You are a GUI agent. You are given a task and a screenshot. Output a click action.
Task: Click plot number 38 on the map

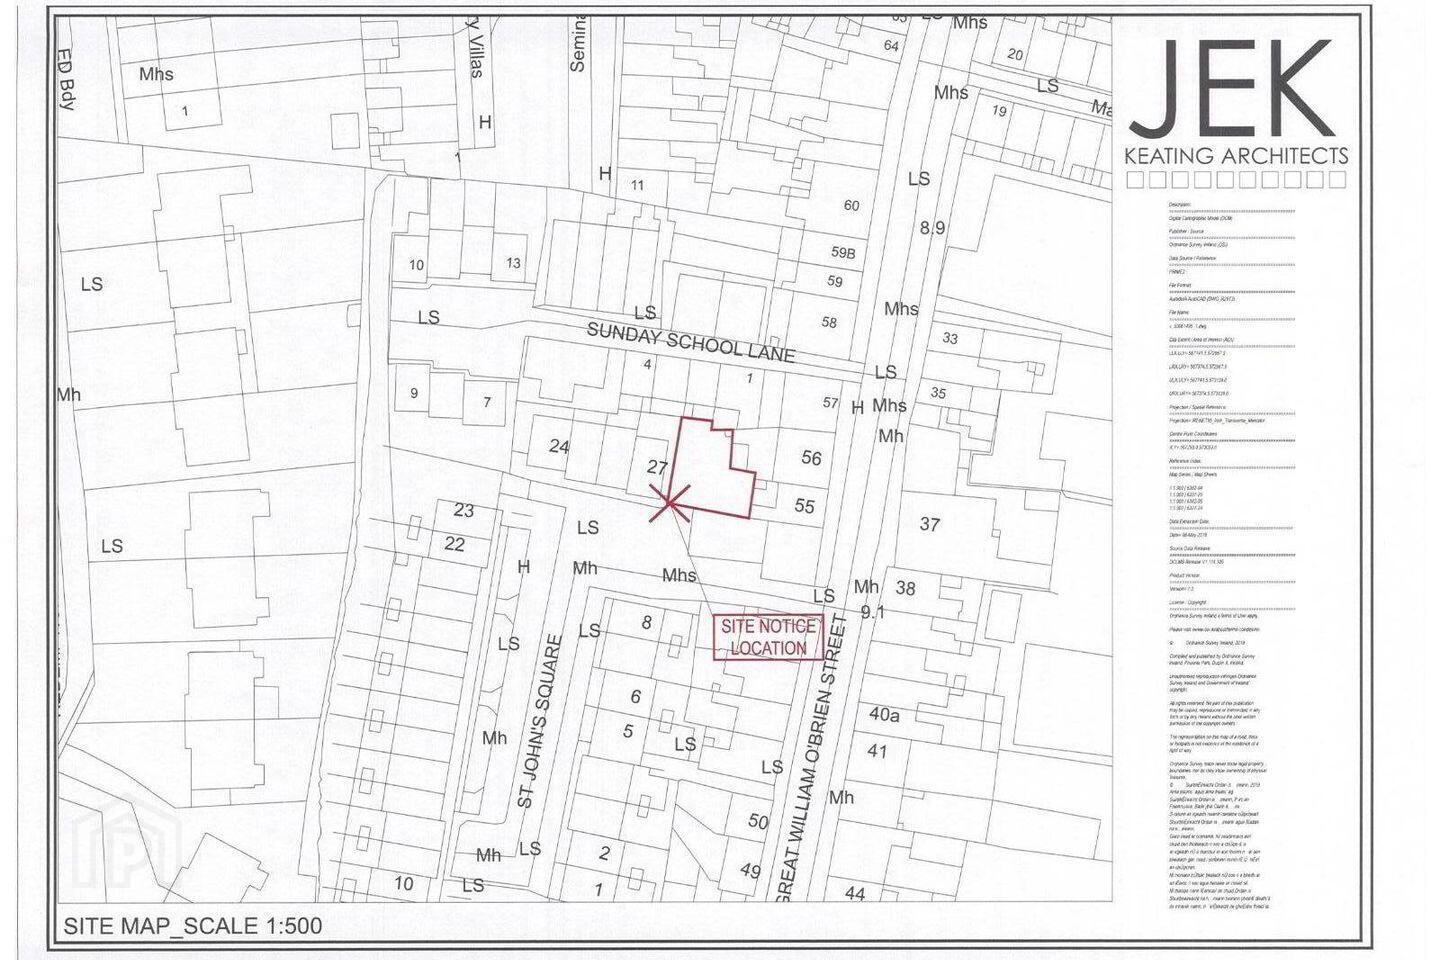[905, 588]
